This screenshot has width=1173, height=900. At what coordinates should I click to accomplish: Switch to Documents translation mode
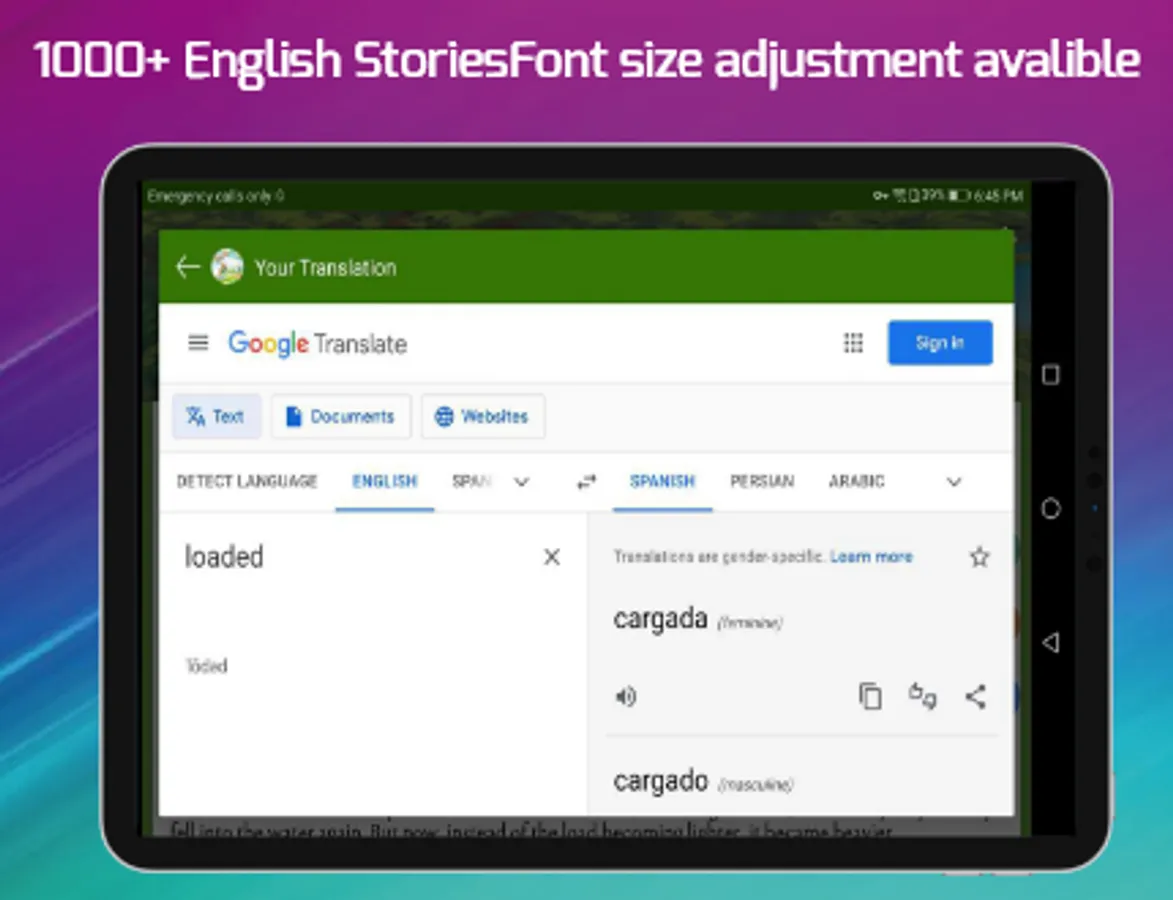pos(340,416)
